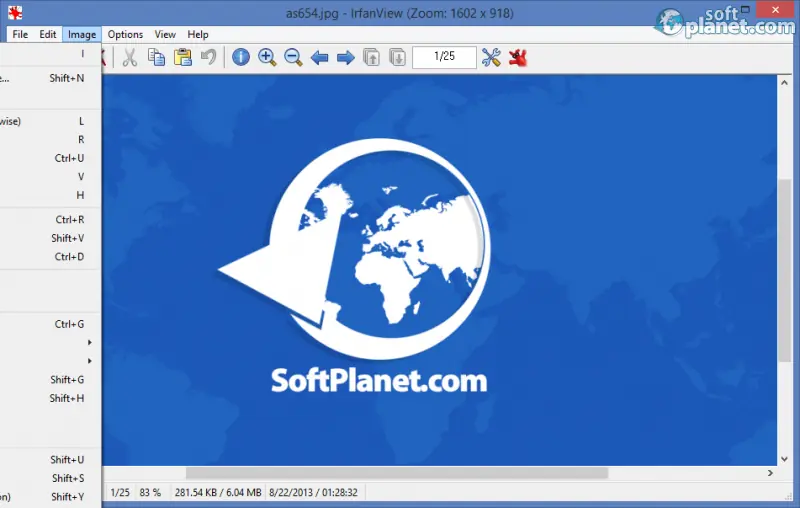This screenshot has width=800, height=508.
Task: Choose the menu entry with shortcut H
Action: [x=50, y=195]
